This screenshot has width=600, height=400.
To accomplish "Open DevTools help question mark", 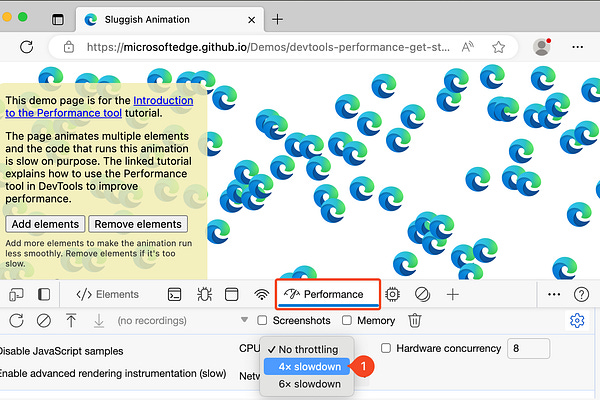I will [581, 294].
